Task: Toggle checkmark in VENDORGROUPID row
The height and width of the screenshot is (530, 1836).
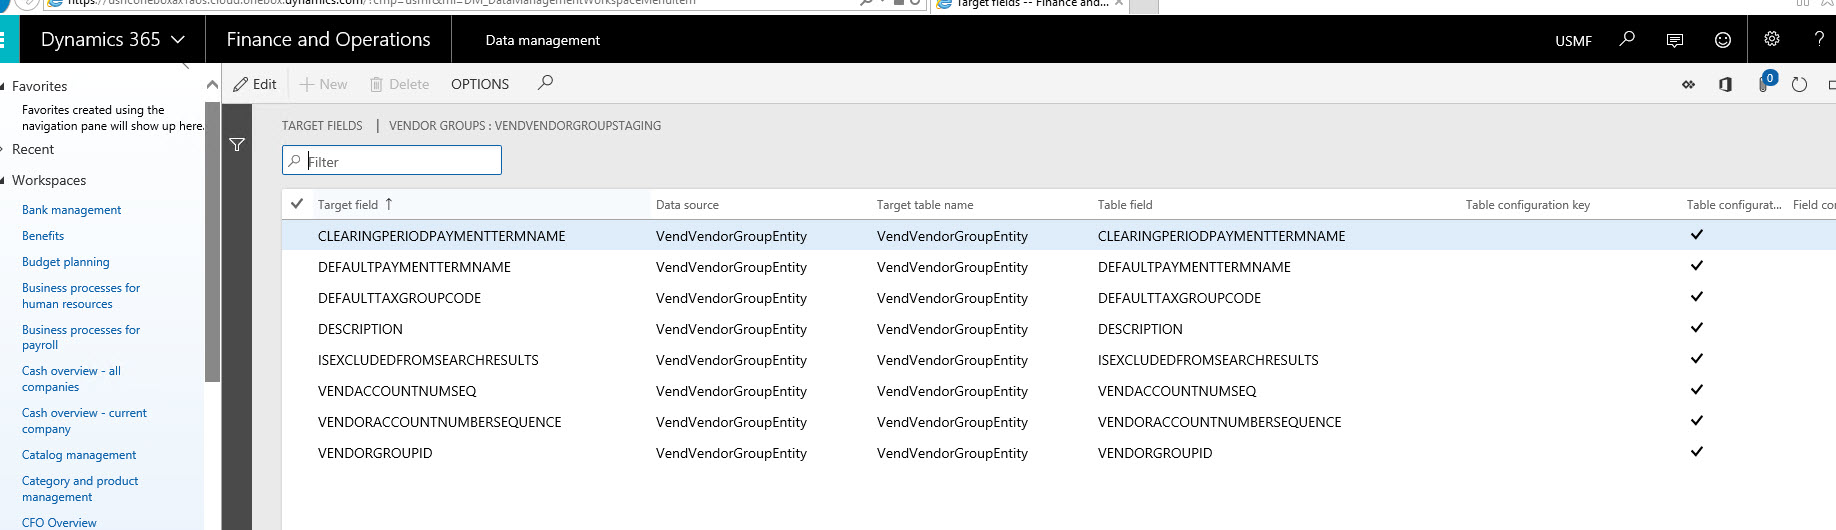Action: [1697, 452]
